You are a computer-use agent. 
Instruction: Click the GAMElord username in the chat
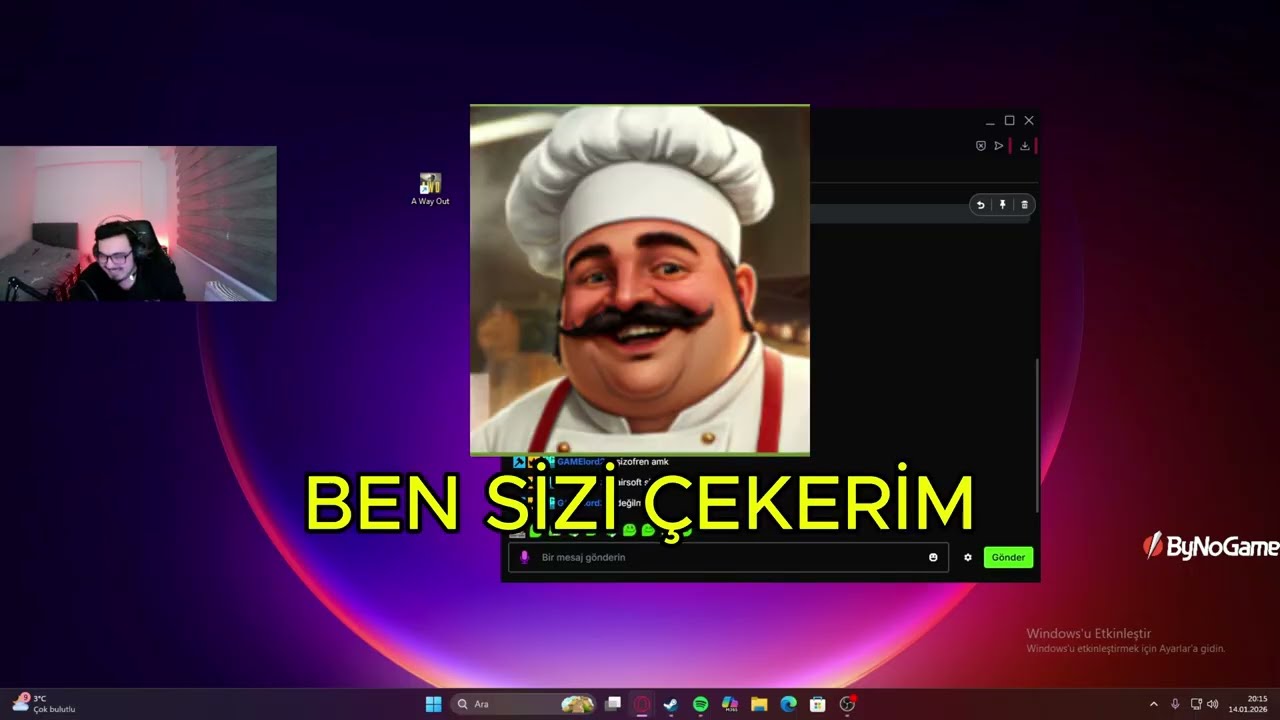point(580,462)
